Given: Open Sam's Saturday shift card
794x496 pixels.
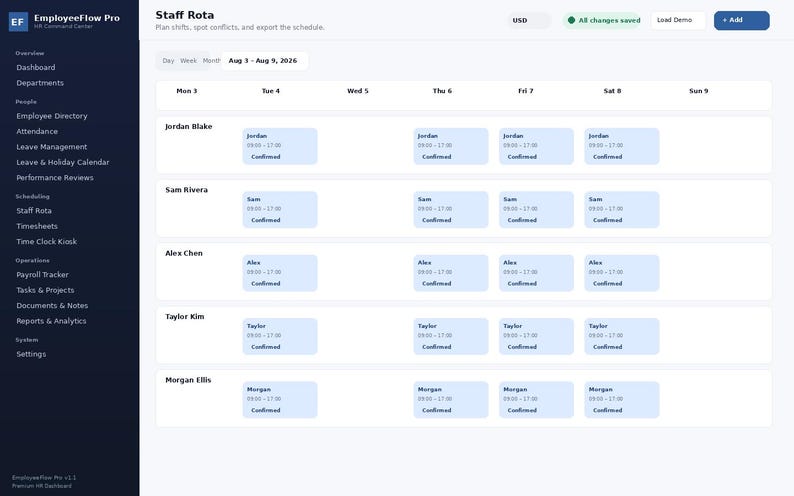Looking at the screenshot, I should 622,210.
